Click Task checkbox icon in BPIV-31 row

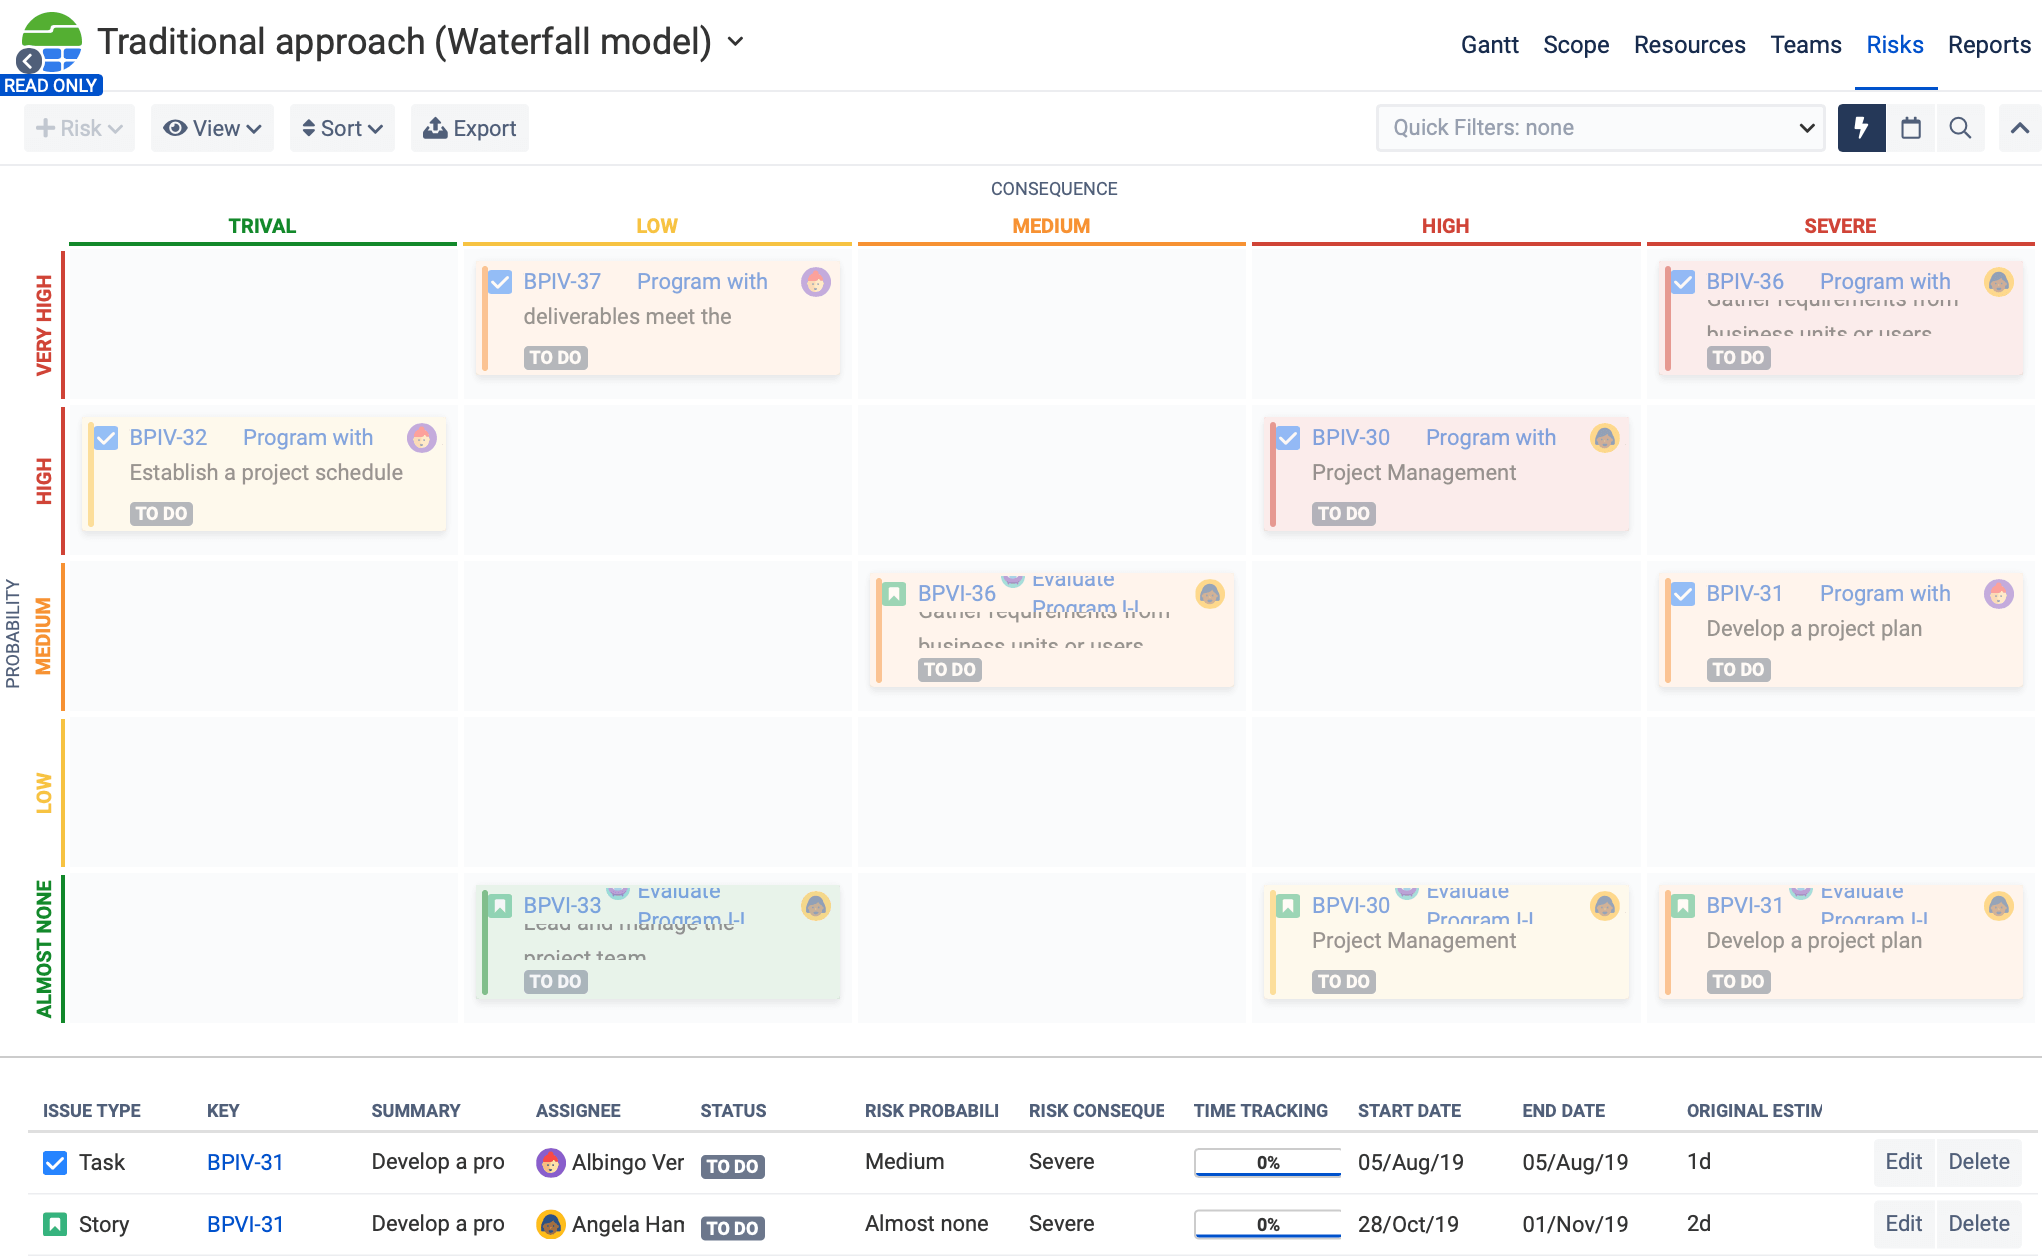[55, 1162]
